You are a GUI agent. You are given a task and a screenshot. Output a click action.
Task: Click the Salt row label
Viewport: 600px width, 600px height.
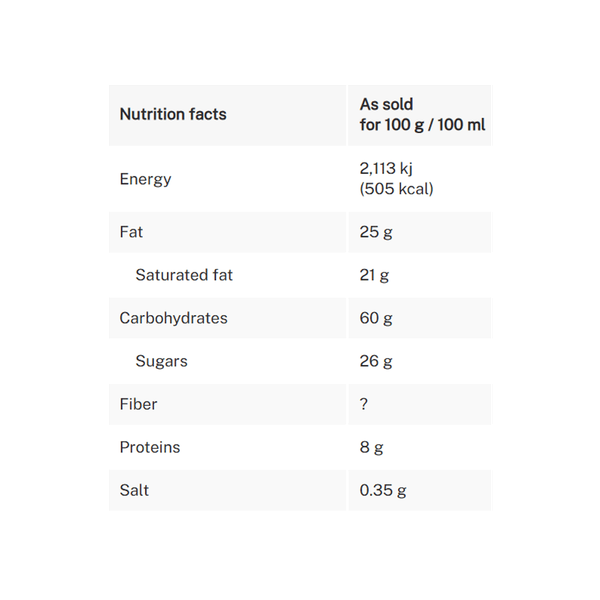135,490
